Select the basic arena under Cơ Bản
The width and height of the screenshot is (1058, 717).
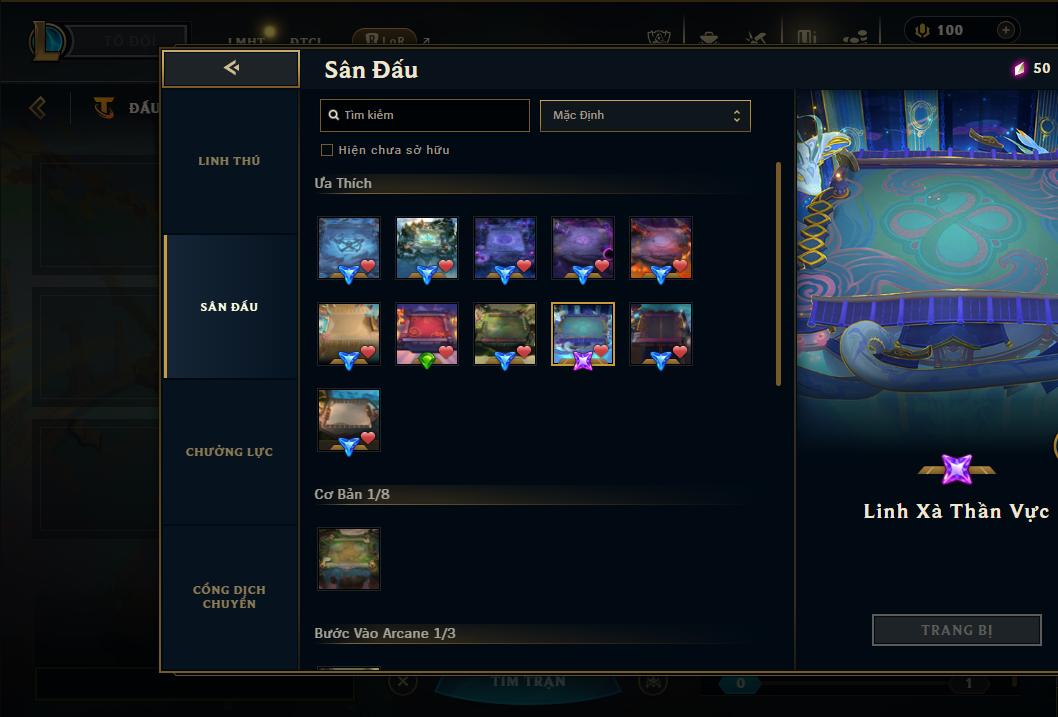click(x=349, y=558)
